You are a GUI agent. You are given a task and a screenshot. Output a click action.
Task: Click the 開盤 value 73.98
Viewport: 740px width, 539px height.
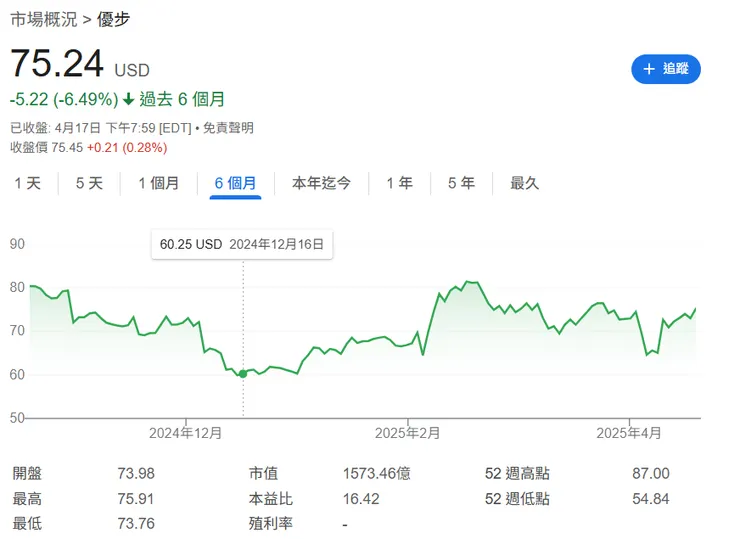pos(136,473)
